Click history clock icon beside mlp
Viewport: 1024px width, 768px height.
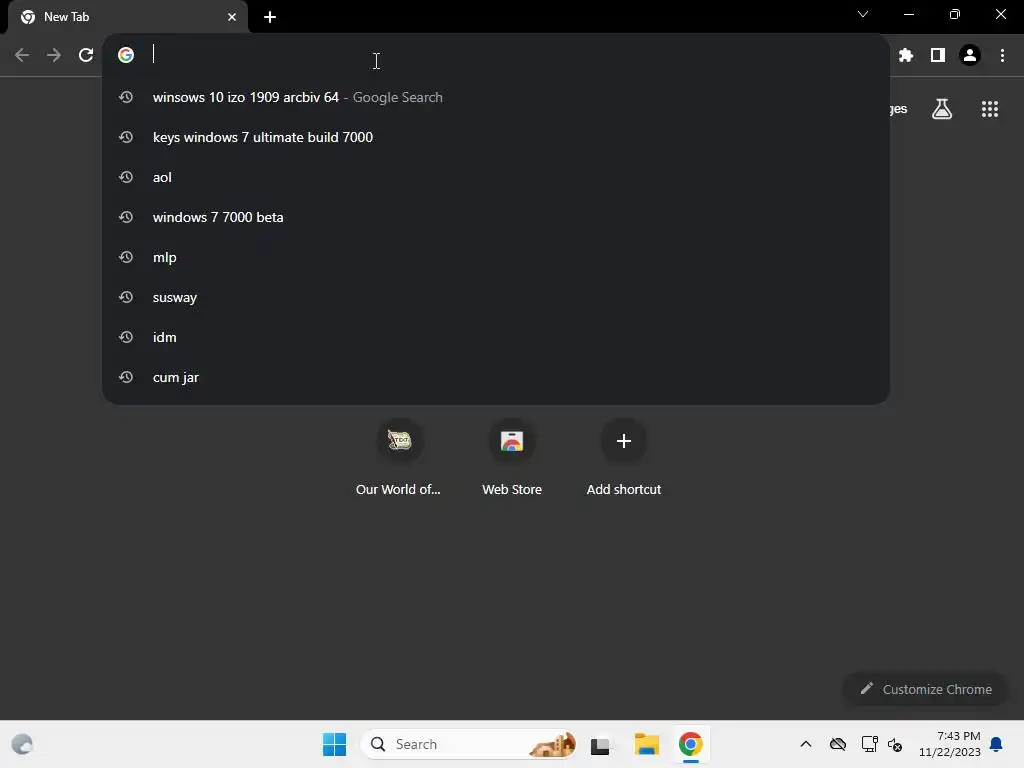(x=126, y=257)
